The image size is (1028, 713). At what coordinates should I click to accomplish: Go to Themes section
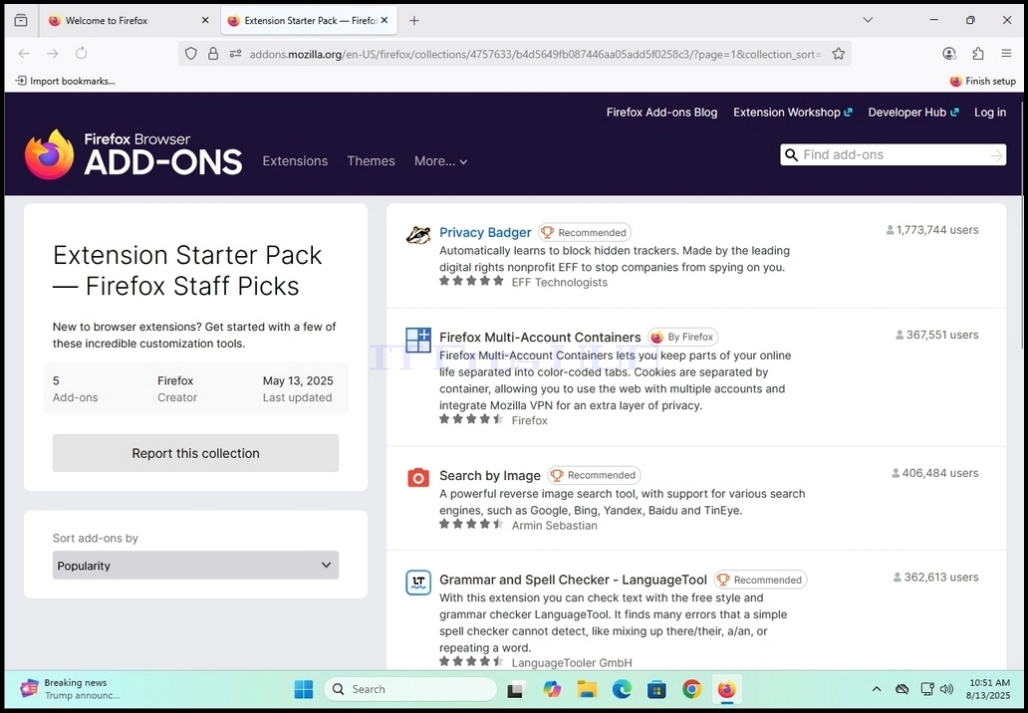(371, 161)
